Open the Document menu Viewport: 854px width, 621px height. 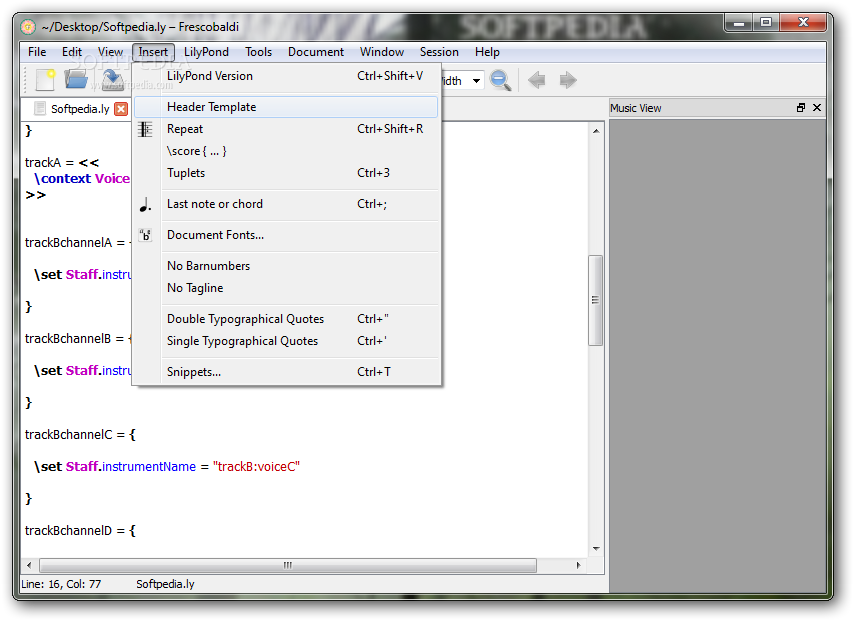pos(316,52)
